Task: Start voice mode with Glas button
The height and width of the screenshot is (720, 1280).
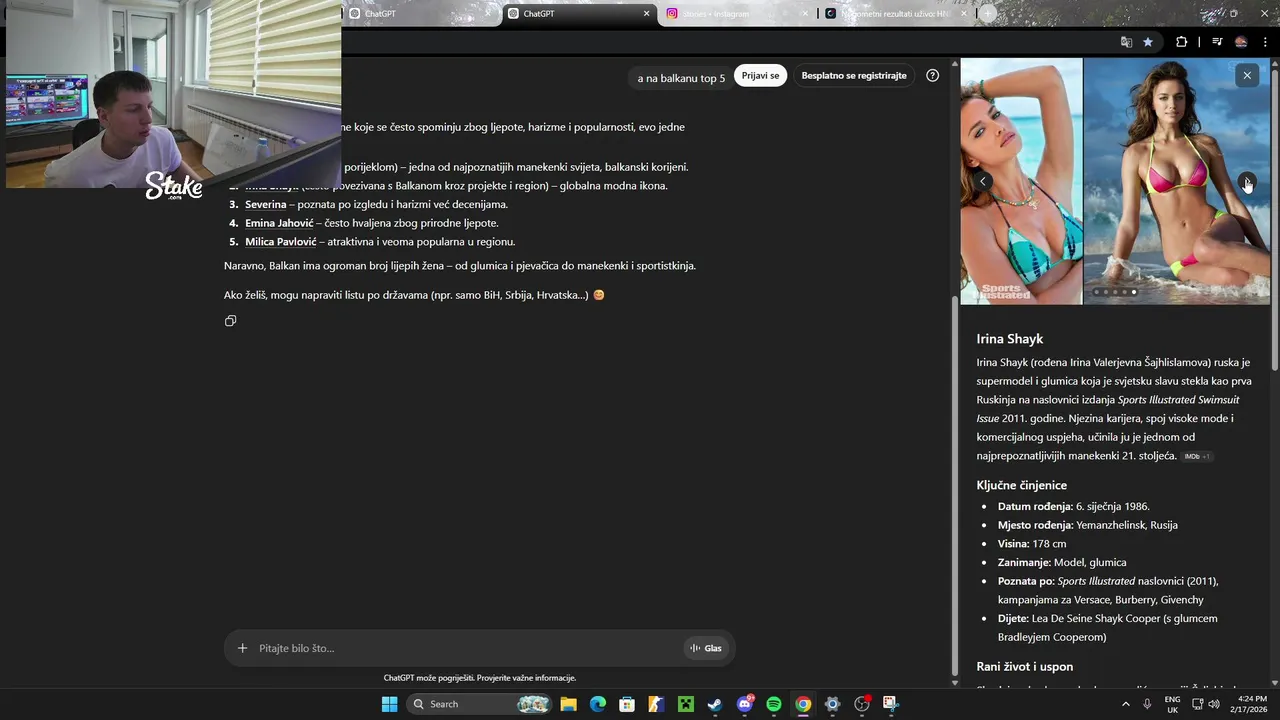Action: 705,648
